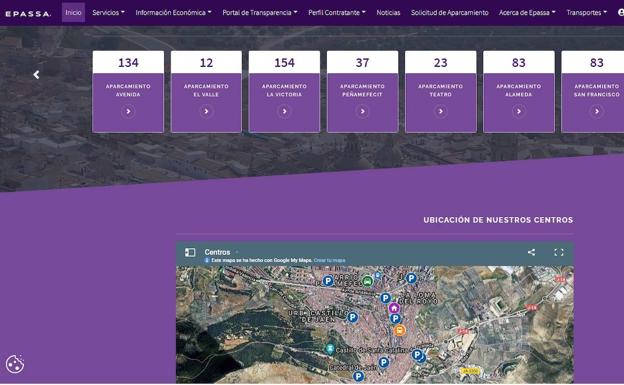Select the green car marker on map
The height and width of the screenshot is (385, 624).
367,281
